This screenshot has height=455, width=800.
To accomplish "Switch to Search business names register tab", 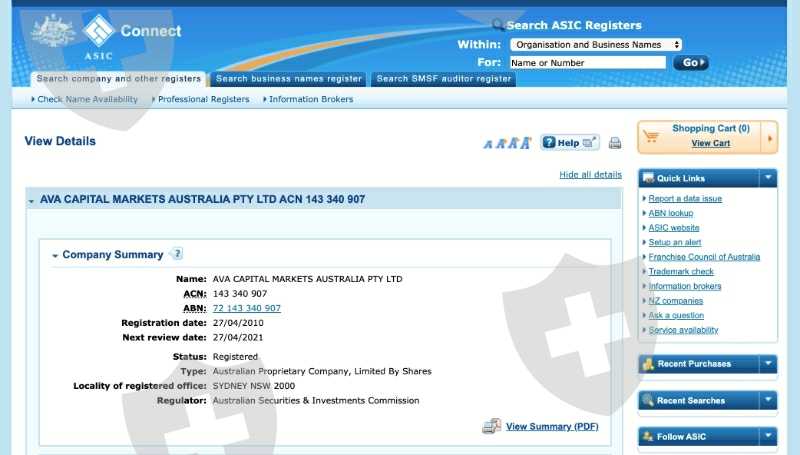I will click(289, 79).
